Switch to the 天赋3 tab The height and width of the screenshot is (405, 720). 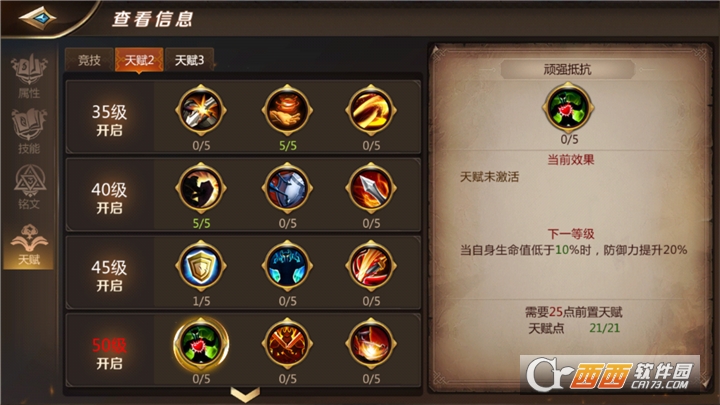pyautogui.click(x=189, y=60)
